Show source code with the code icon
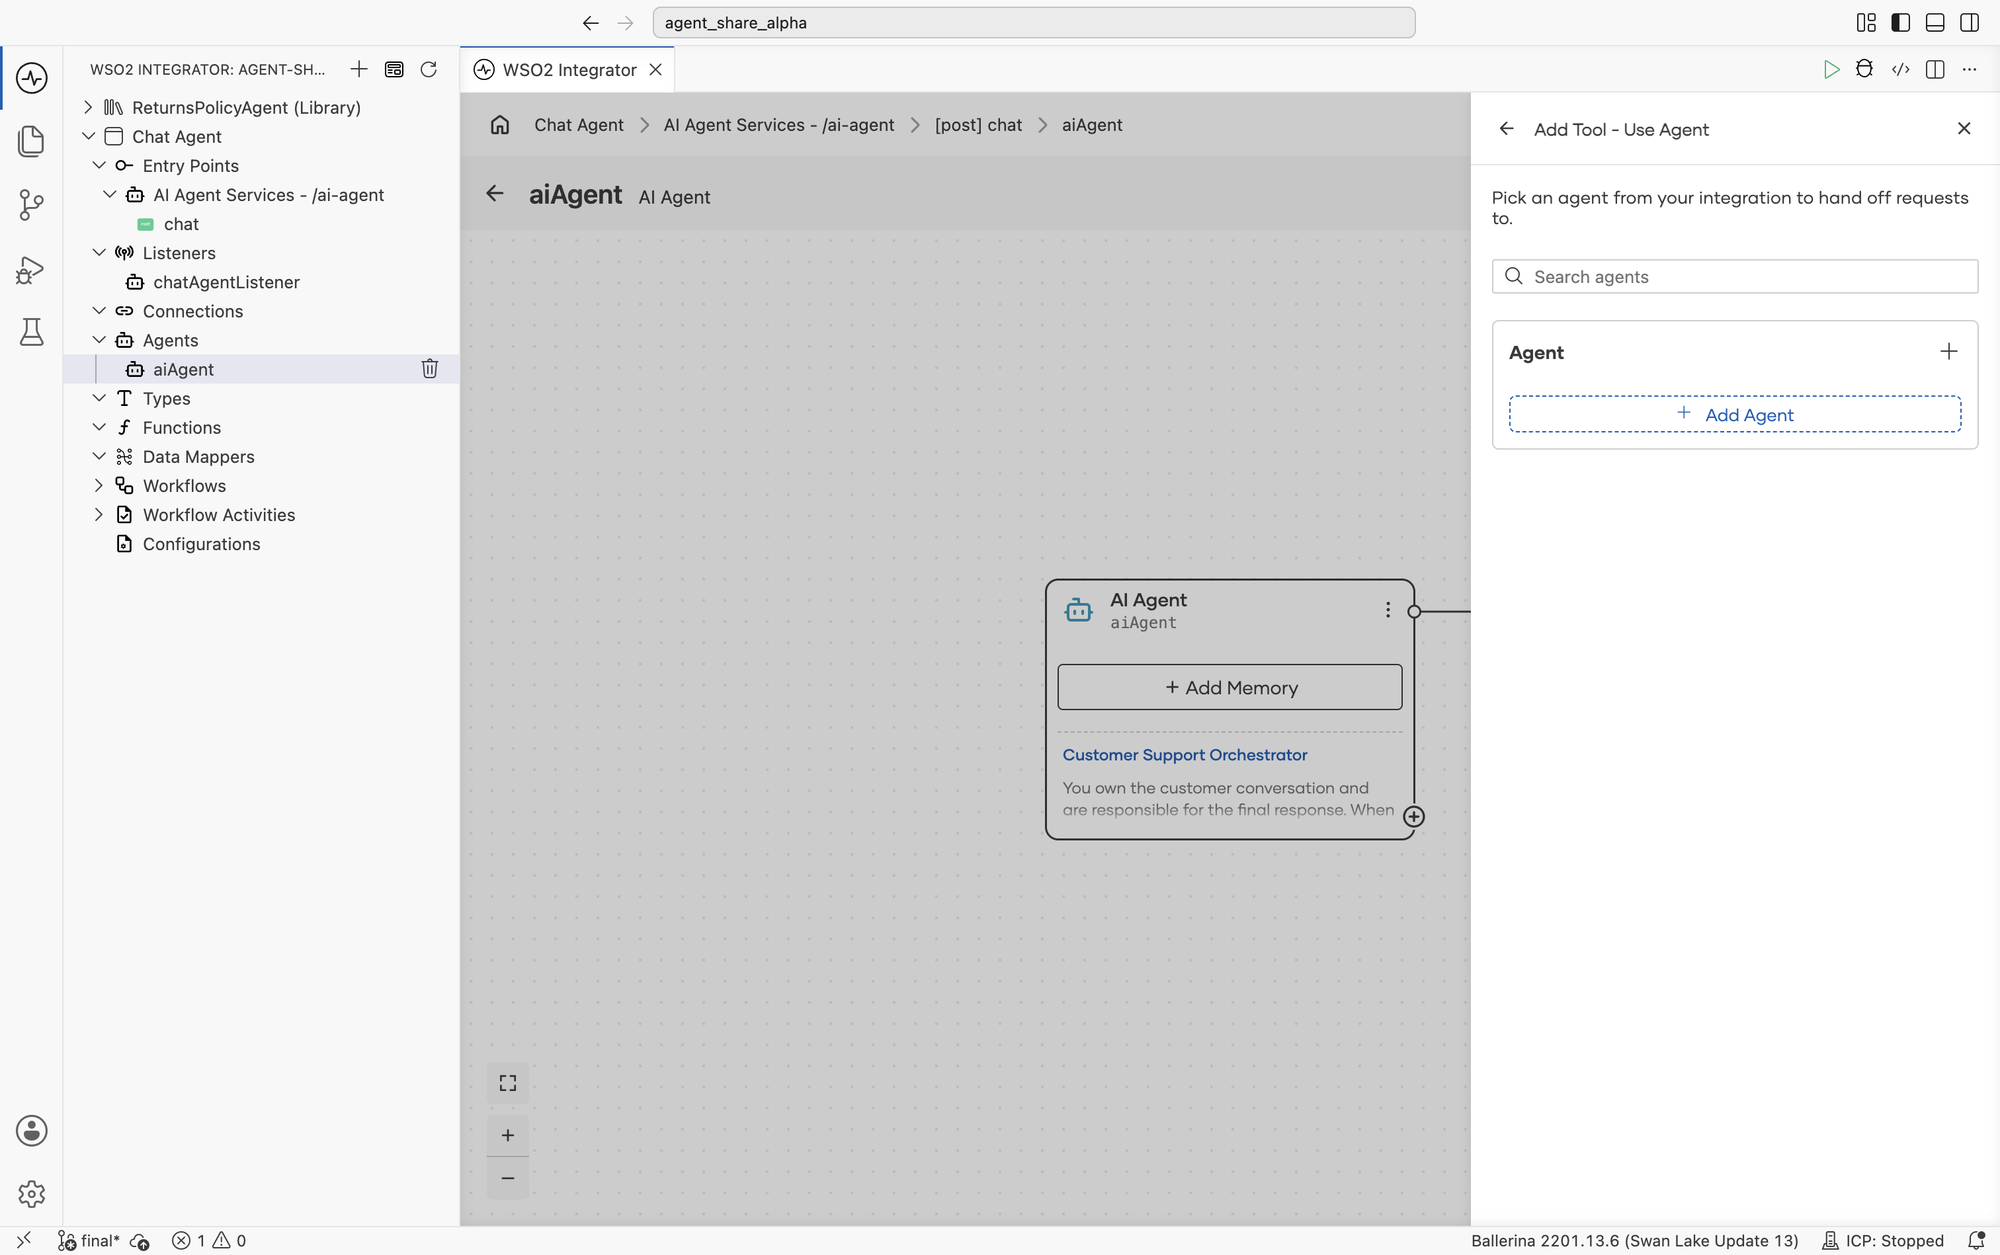Screen dimensions: 2000x1255 coord(1900,69)
